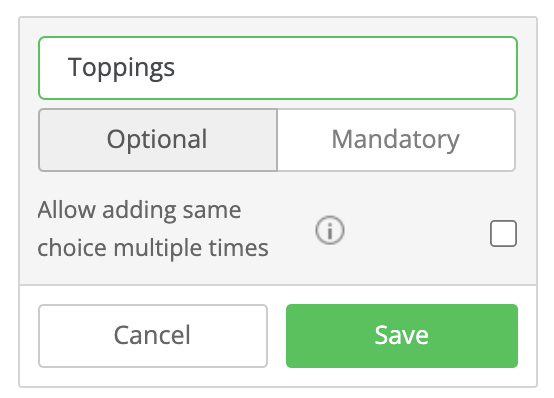Click the Allow adding same choice label text
This screenshot has width=554, height=398.
(x=153, y=229)
